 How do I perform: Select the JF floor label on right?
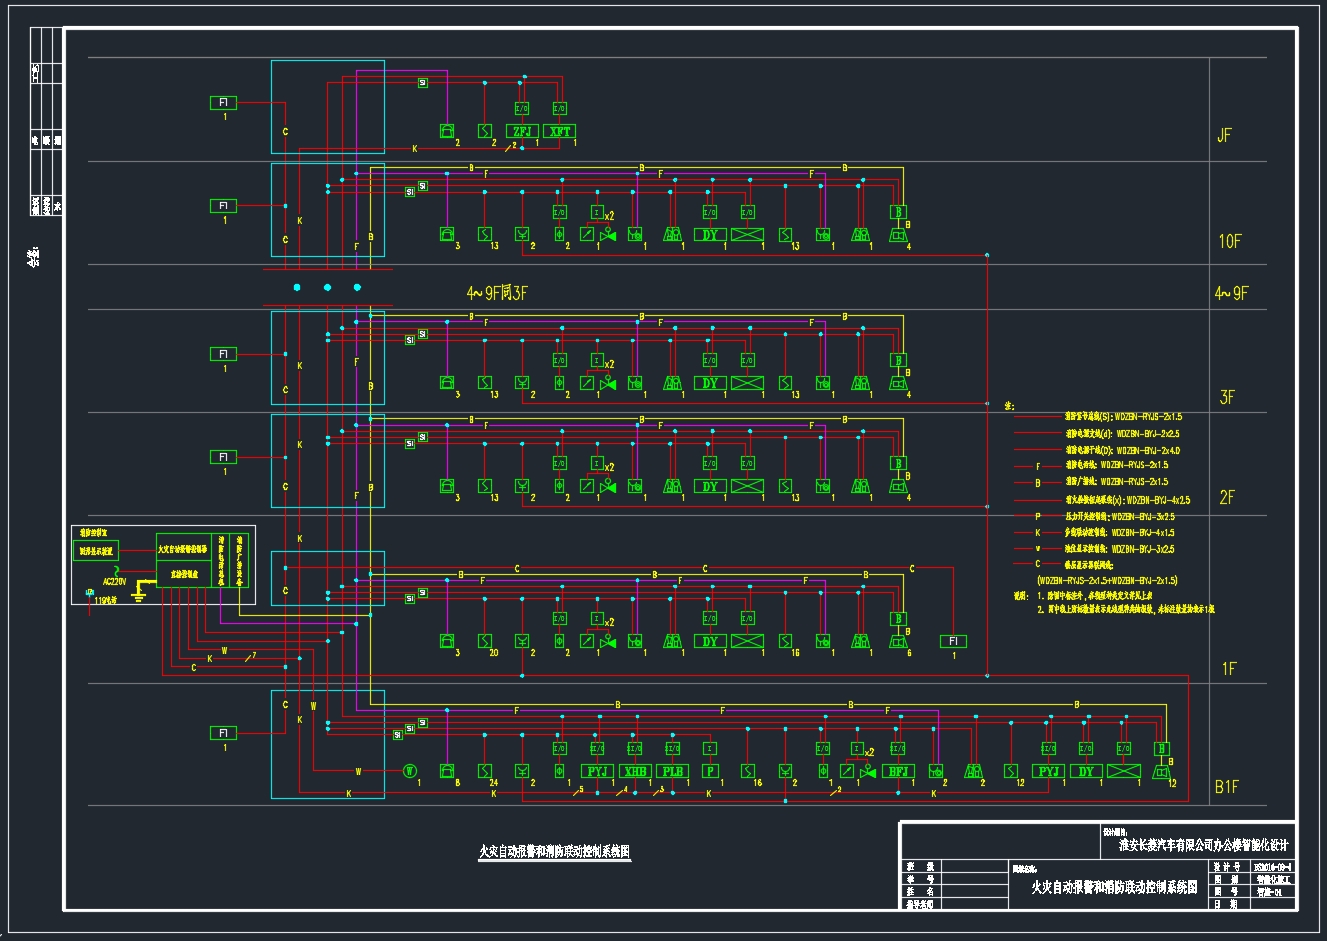(1224, 136)
